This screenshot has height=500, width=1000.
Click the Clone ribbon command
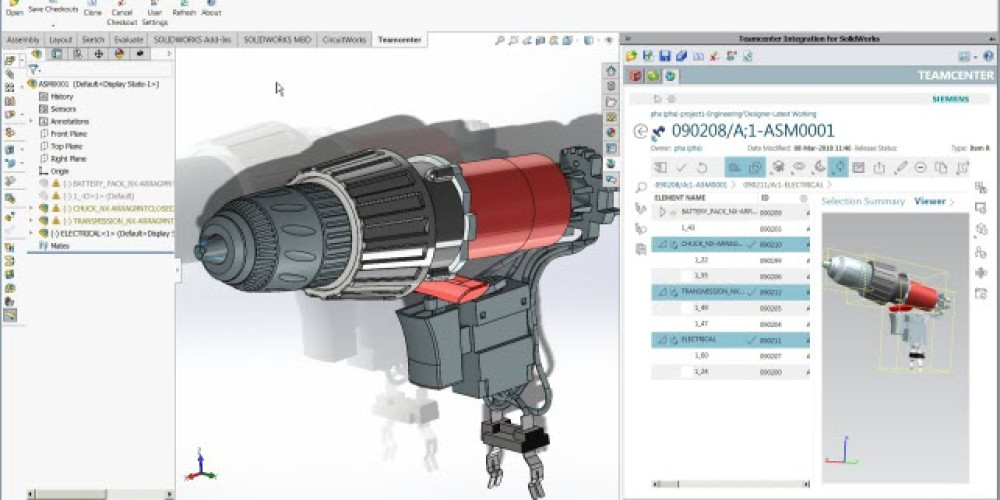(x=92, y=9)
